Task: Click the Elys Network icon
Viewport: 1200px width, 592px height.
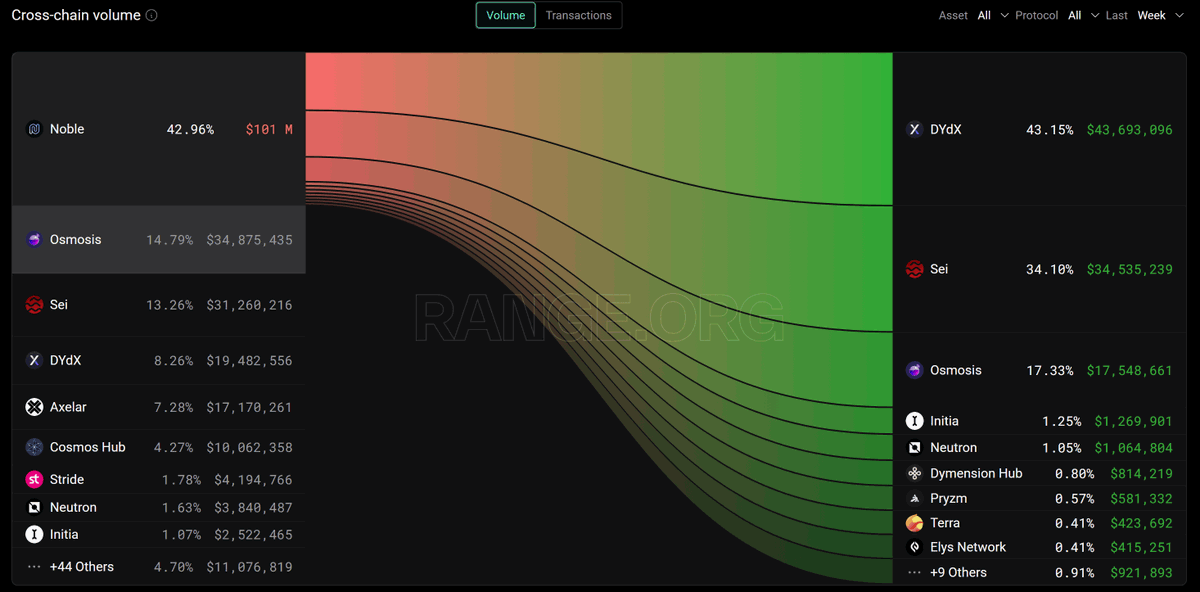Action: 914,547
